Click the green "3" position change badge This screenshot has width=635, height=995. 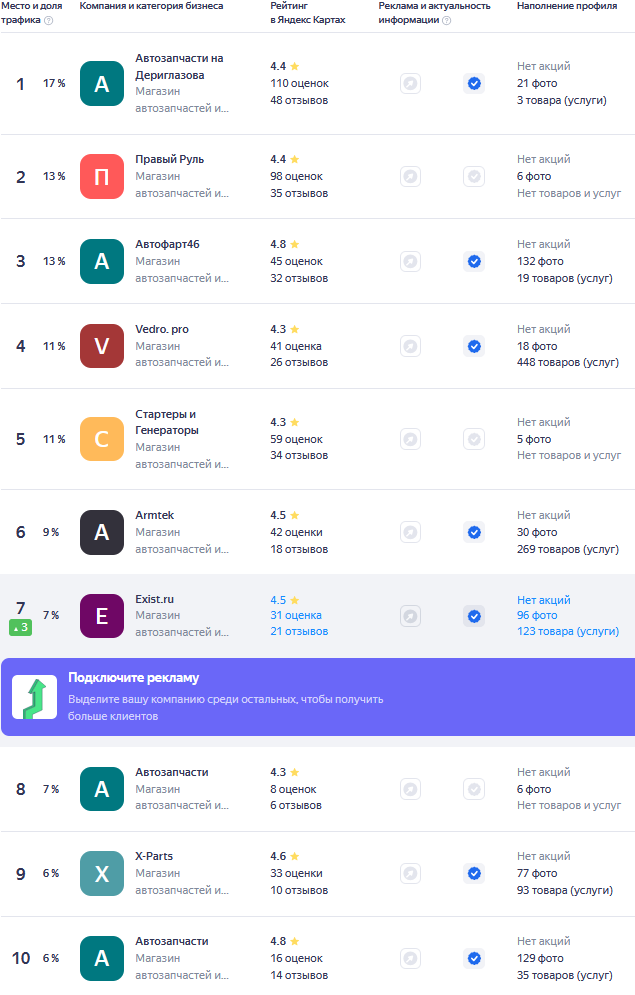21,627
